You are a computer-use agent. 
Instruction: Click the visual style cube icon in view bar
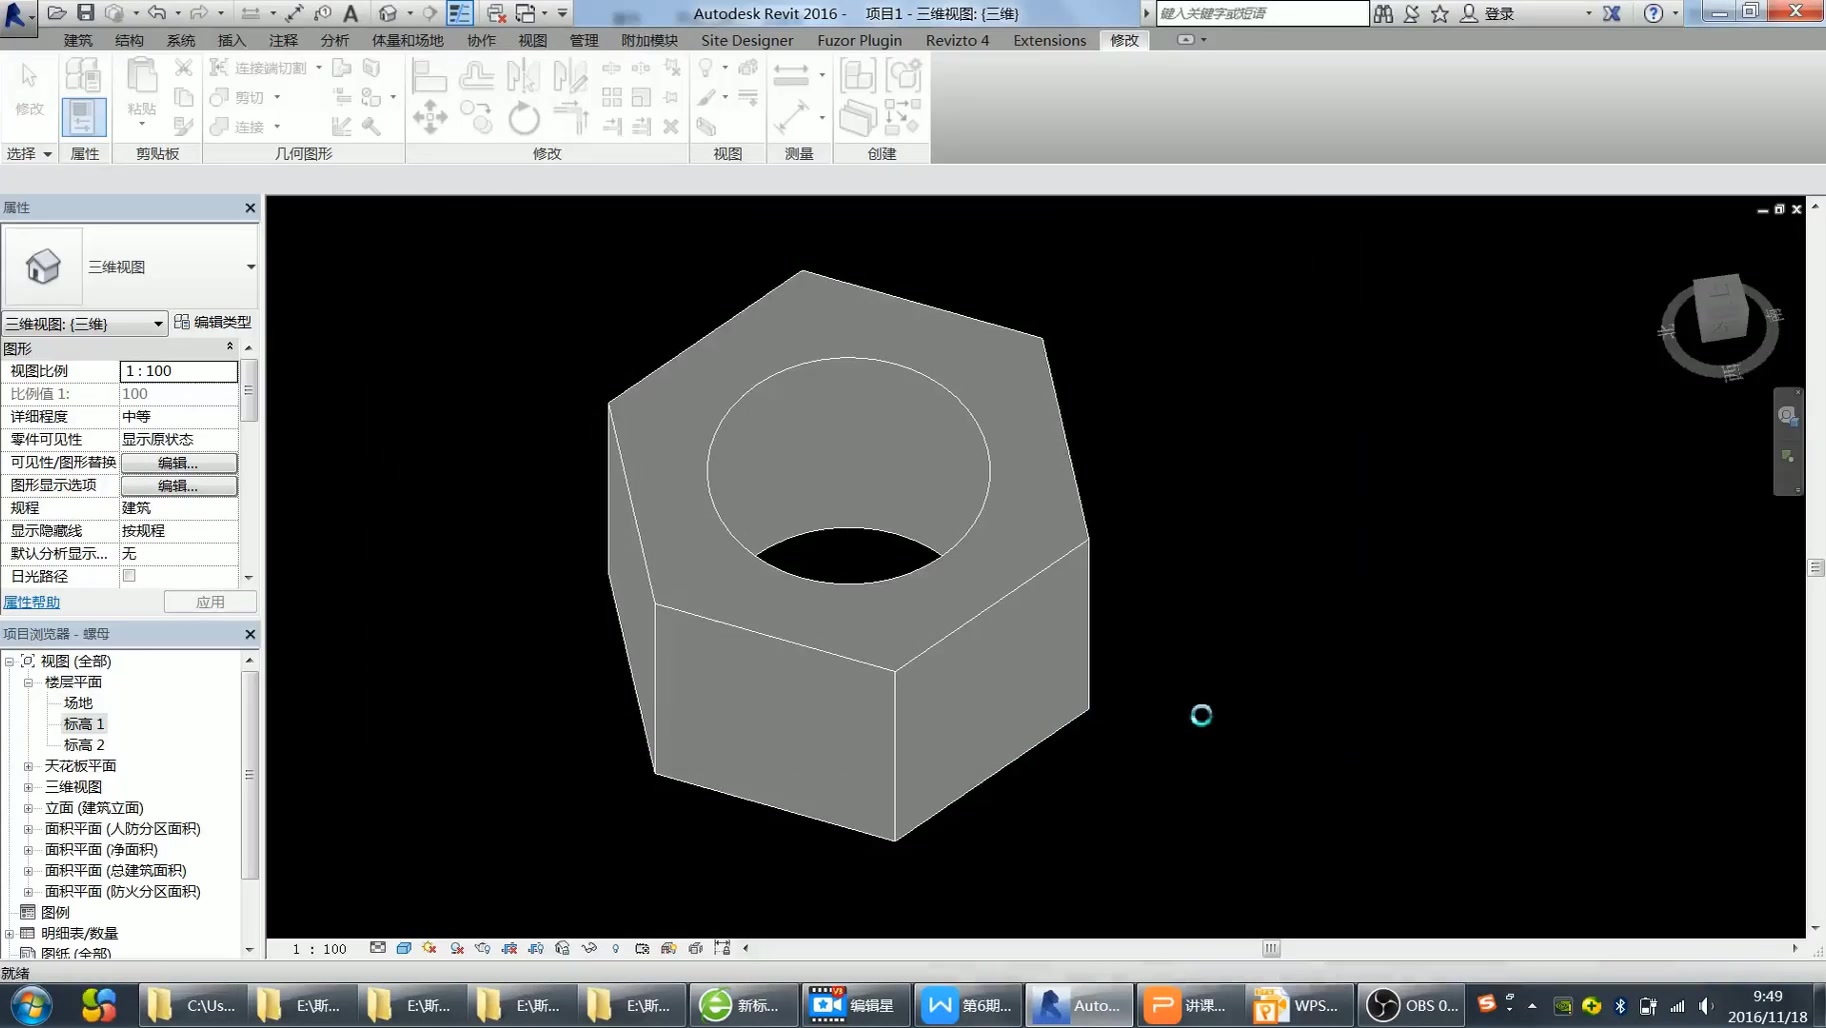(x=404, y=948)
